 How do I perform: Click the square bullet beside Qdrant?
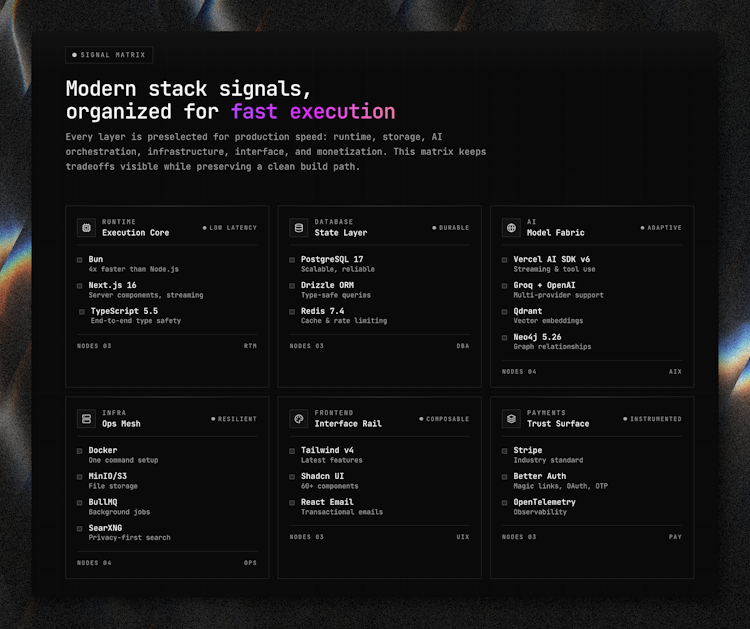(x=504, y=311)
